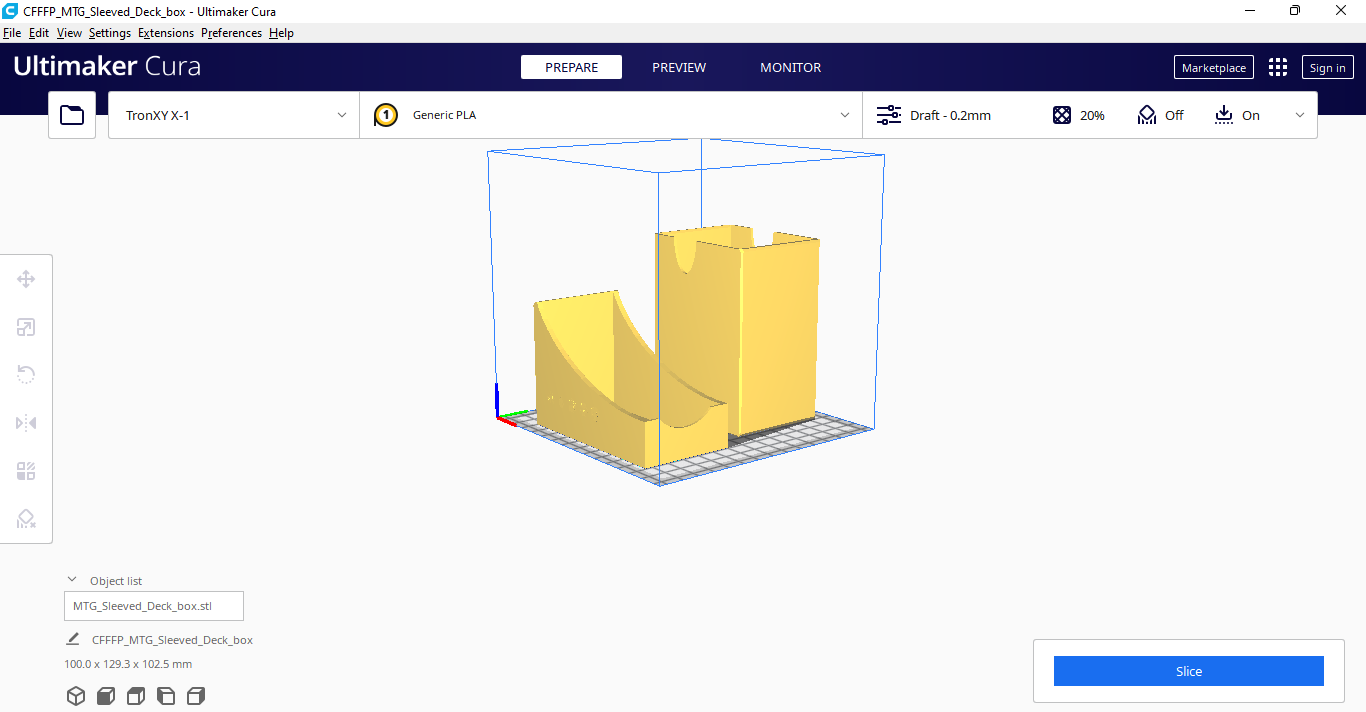This screenshot has height=712, width=1366.
Task: Click the CFFFP_MTG_Sleeved_Deck_box job name
Action: pos(172,640)
